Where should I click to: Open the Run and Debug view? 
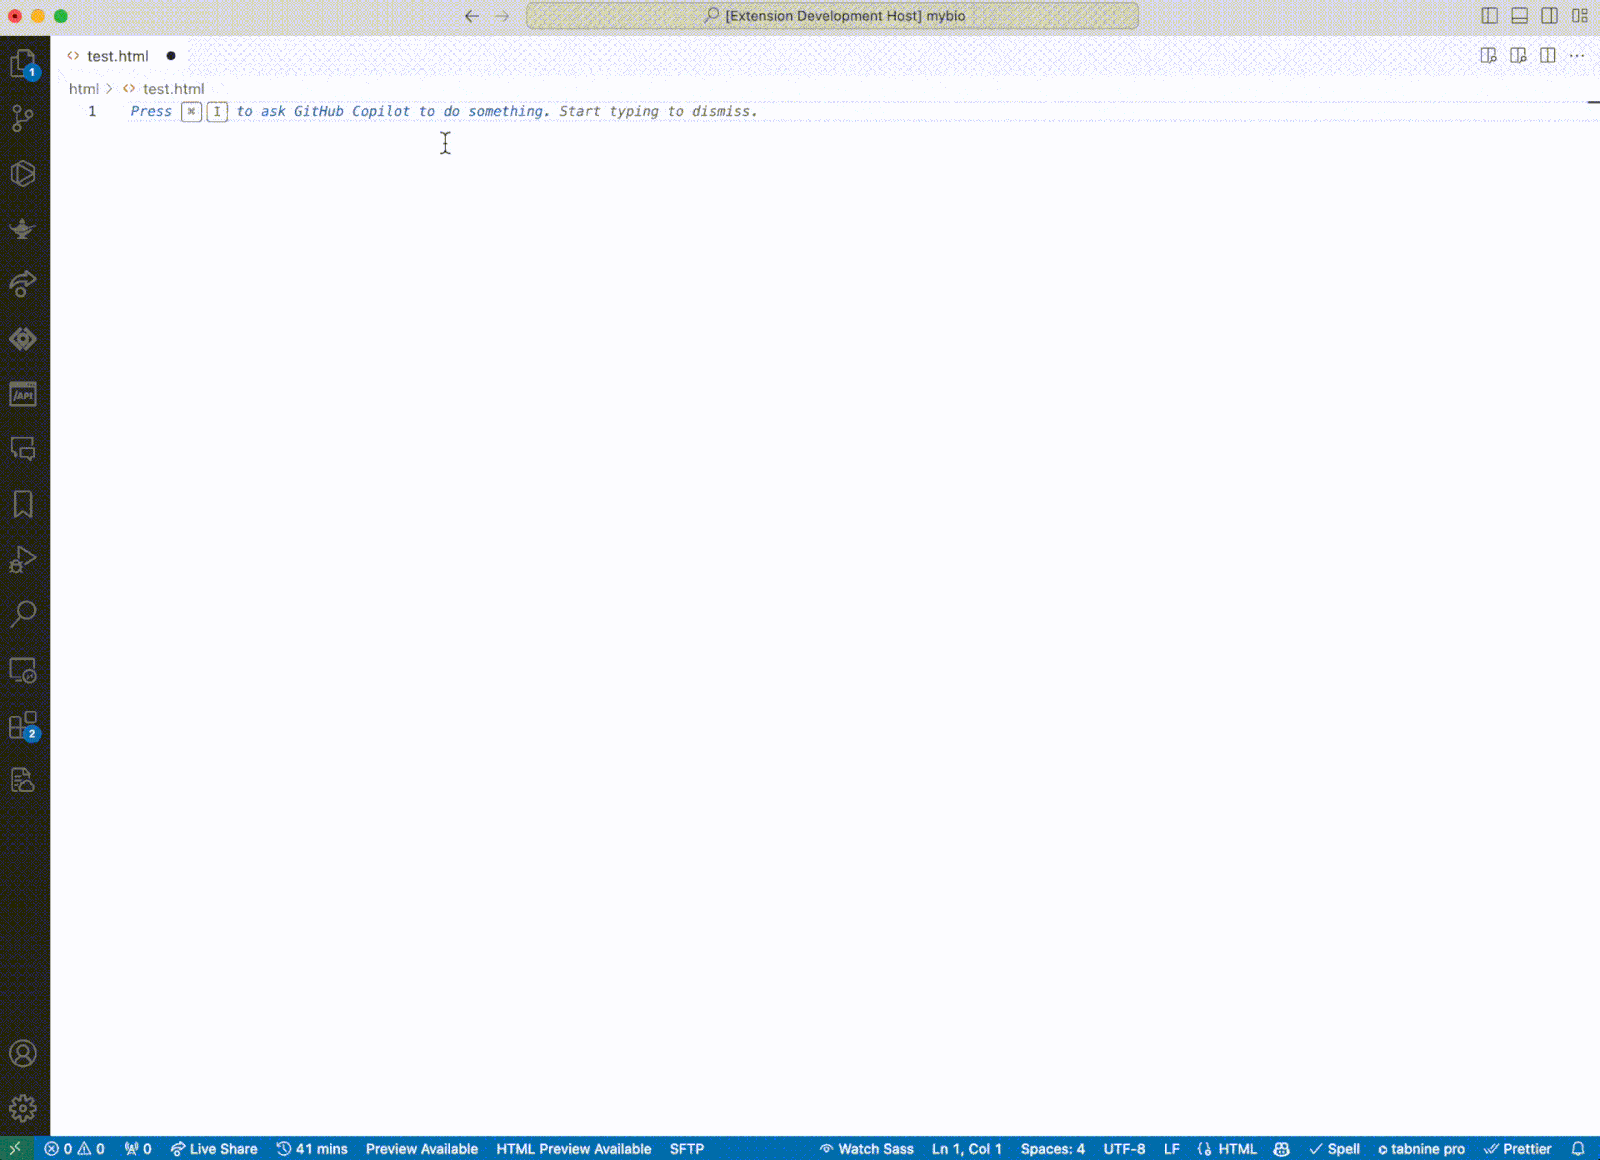[23, 559]
